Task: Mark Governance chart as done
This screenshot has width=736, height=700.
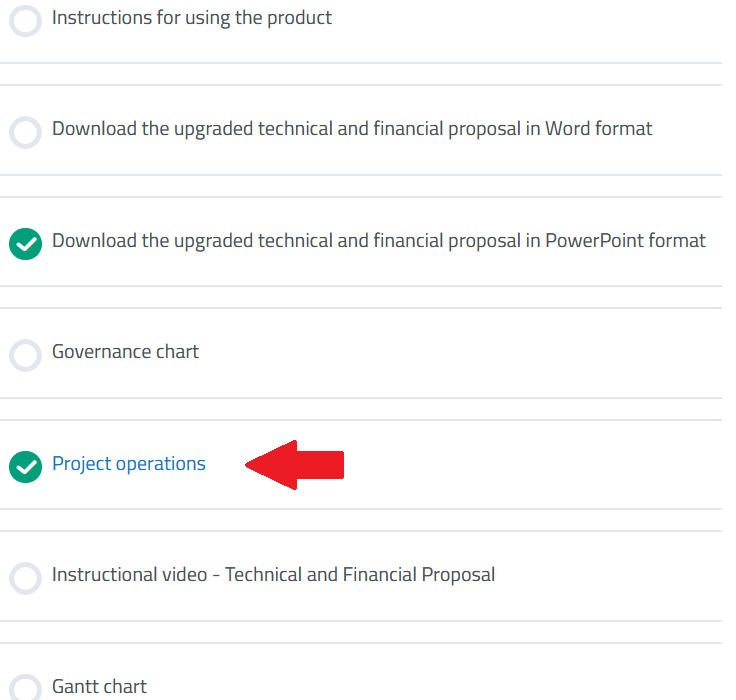Action: point(25,355)
